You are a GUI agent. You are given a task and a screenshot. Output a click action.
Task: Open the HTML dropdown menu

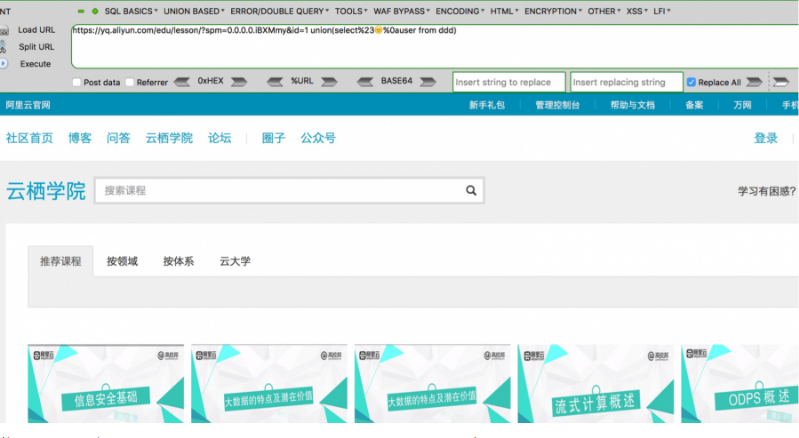(504, 11)
